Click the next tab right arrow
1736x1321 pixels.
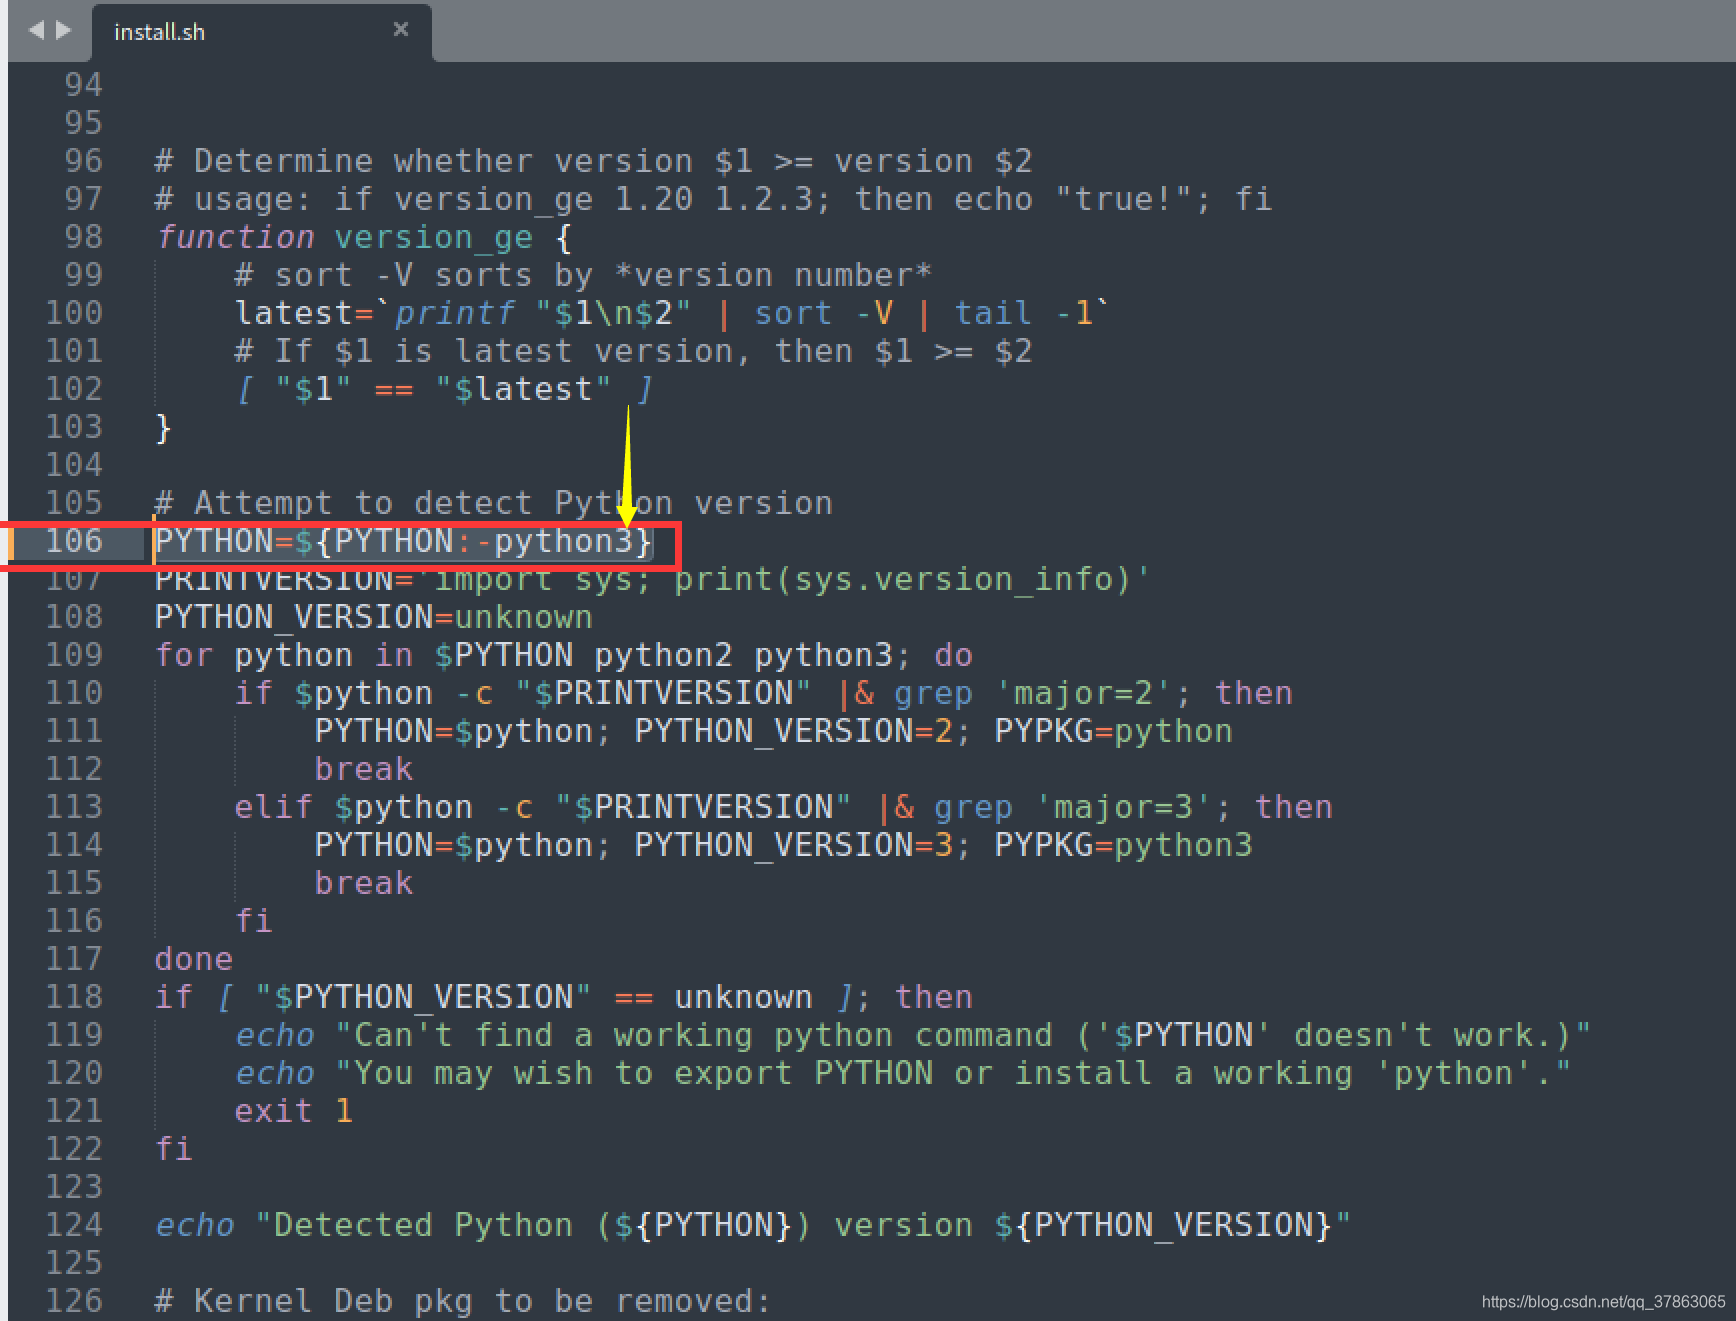point(64,30)
